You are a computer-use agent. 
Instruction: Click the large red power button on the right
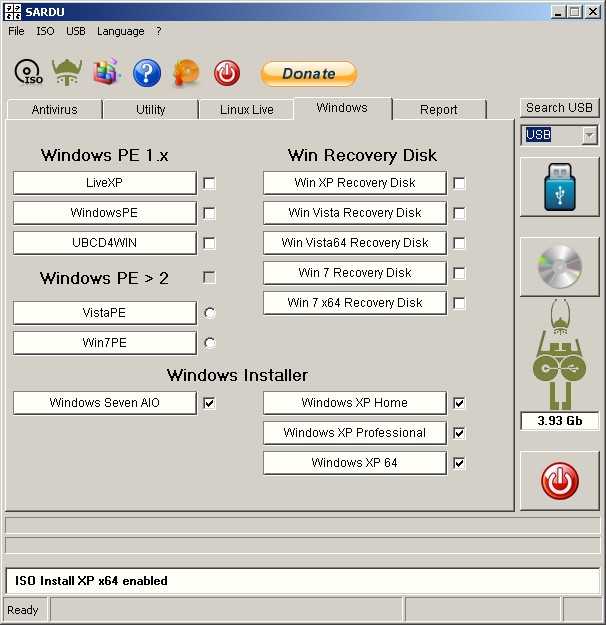point(559,481)
